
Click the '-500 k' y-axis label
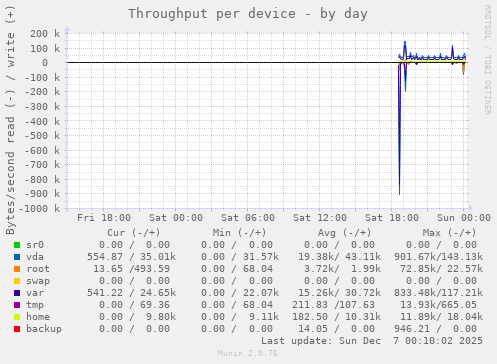42,136
